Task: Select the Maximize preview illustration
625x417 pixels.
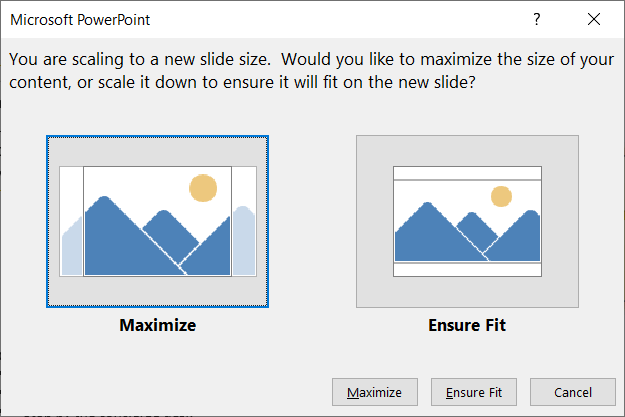Action: coord(157,221)
